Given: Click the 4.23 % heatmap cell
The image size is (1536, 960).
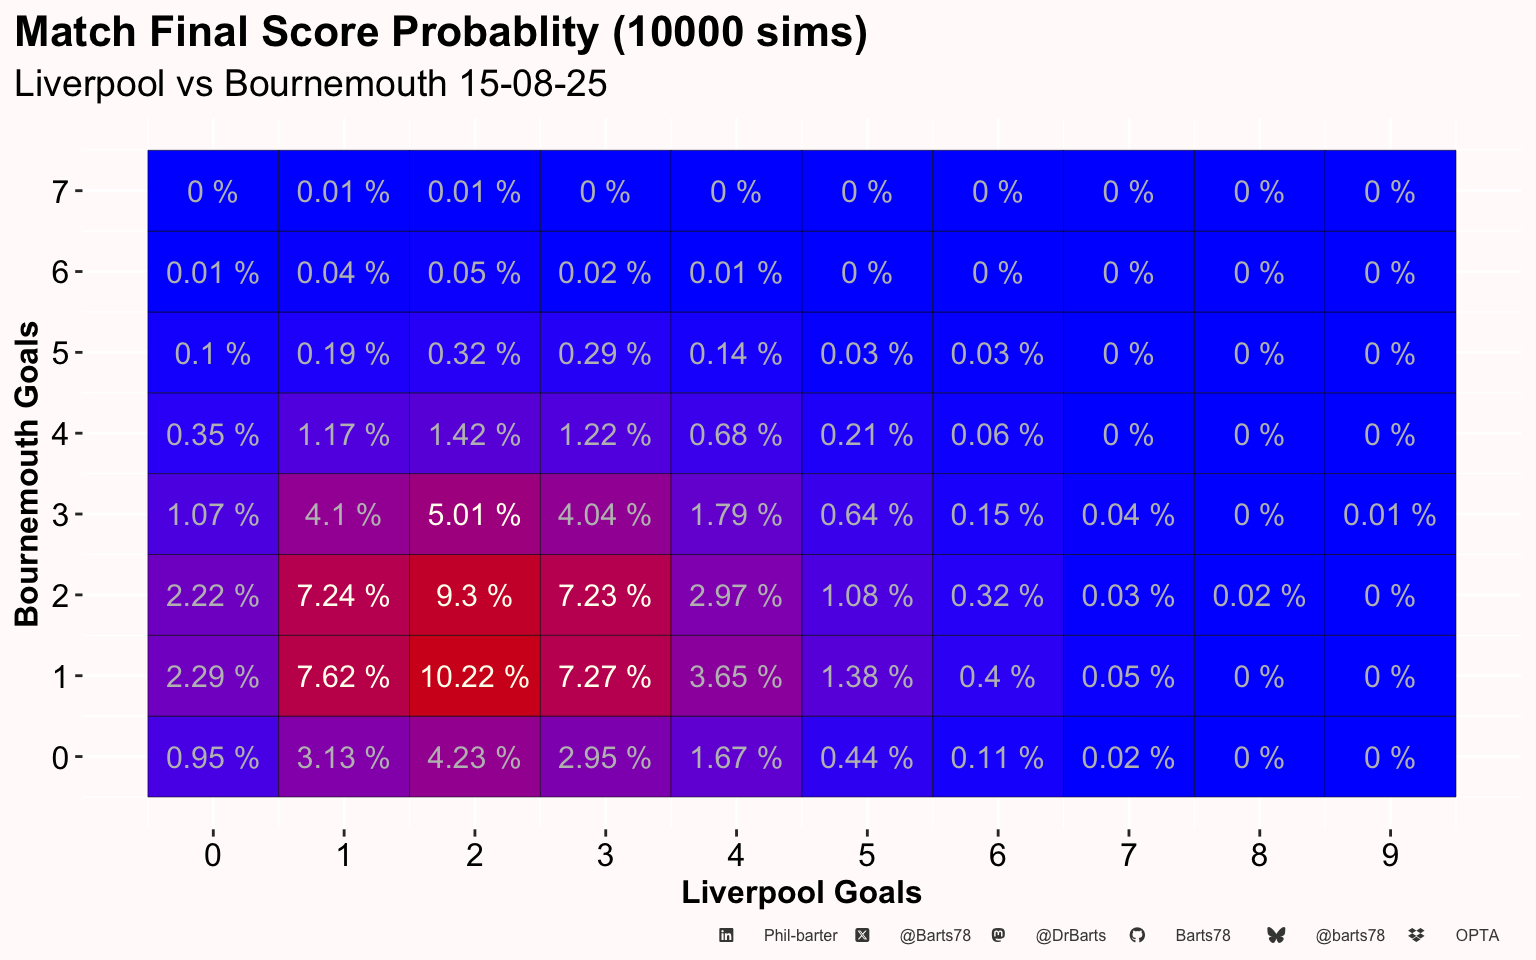Looking at the screenshot, I should coord(474,758).
